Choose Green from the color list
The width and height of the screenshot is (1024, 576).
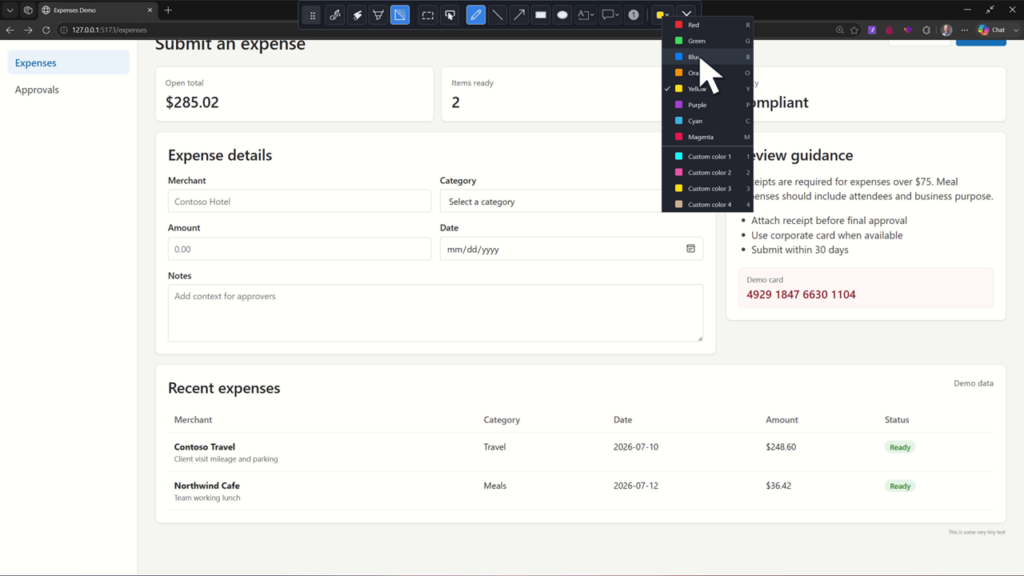pyautogui.click(x=707, y=40)
